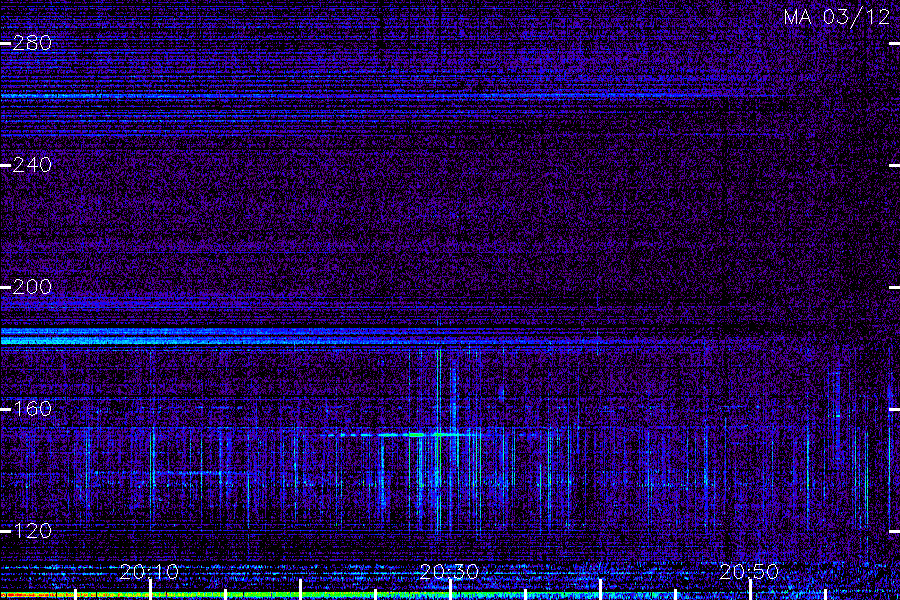Click the 280 frequency axis label
The width and height of the screenshot is (900, 600).
(32, 43)
